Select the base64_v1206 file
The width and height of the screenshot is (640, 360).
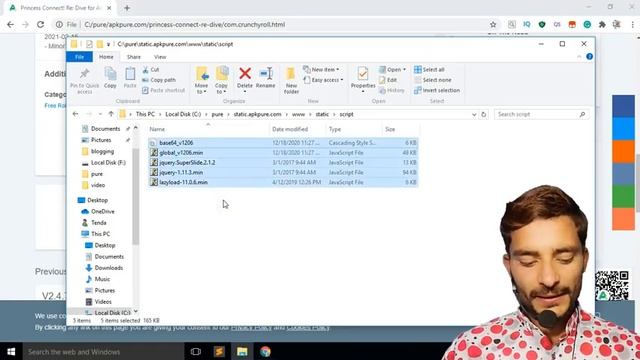coord(283,143)
